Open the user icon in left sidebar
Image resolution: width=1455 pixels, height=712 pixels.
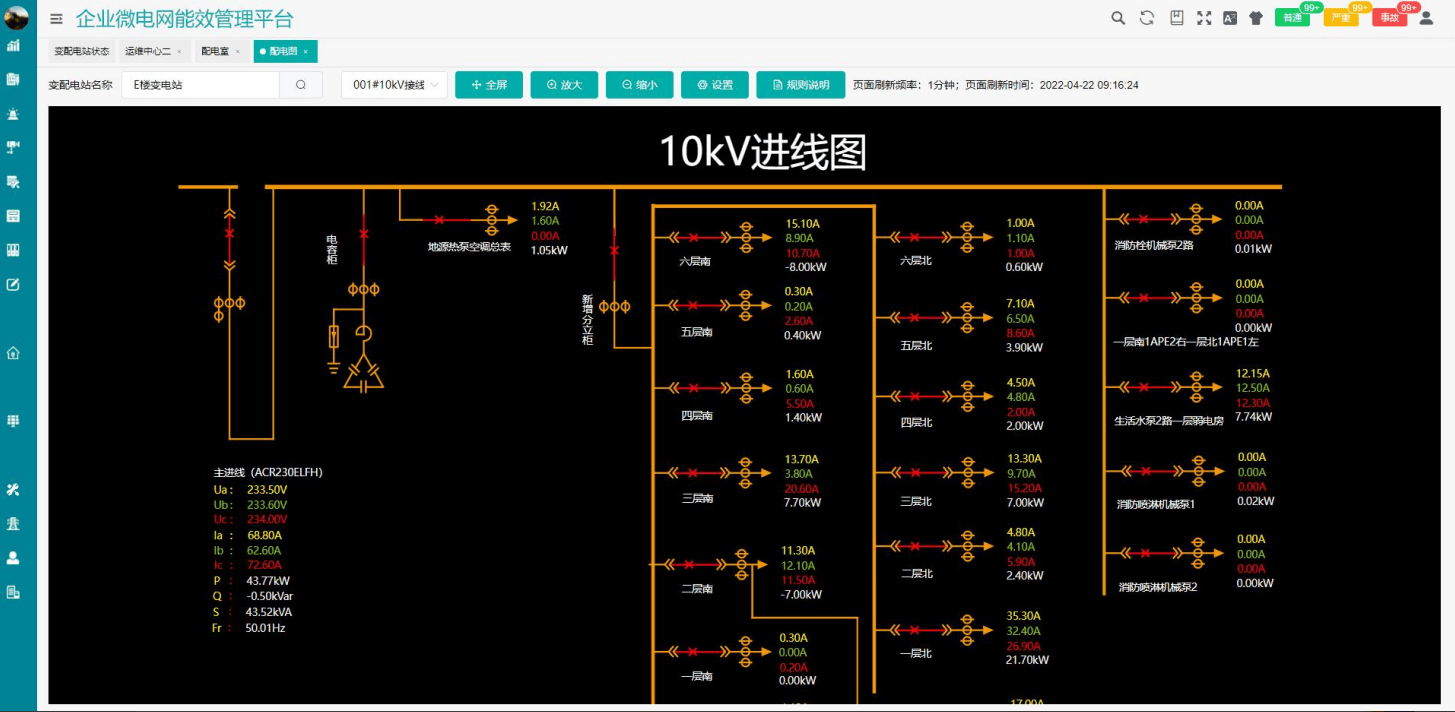13,557
